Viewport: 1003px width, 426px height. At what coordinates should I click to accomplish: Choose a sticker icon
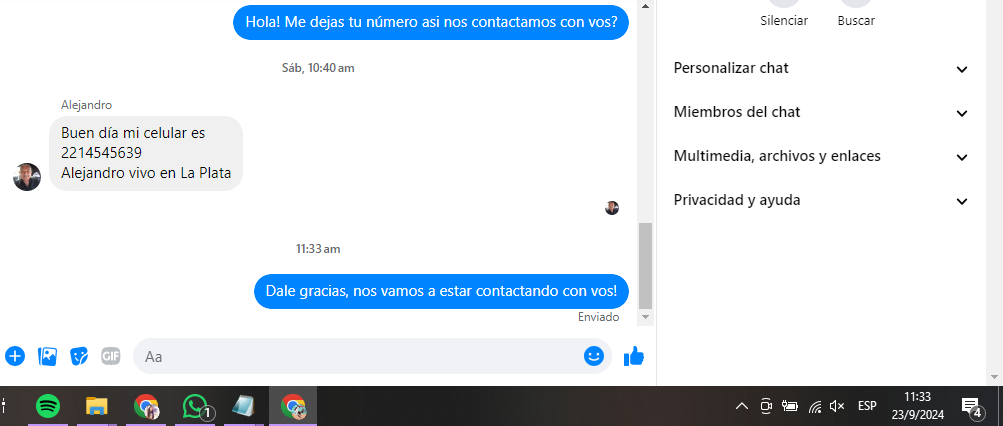pos(79,356)
